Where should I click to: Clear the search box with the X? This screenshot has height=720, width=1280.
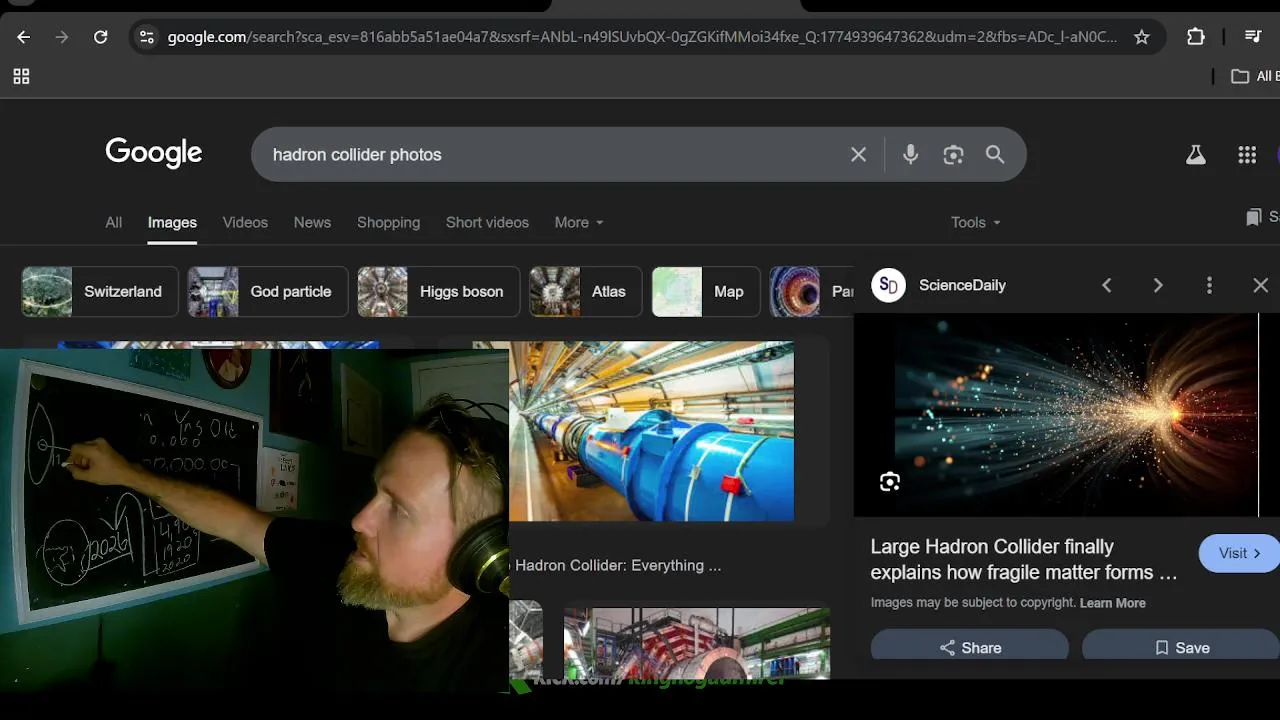(858, 154)
